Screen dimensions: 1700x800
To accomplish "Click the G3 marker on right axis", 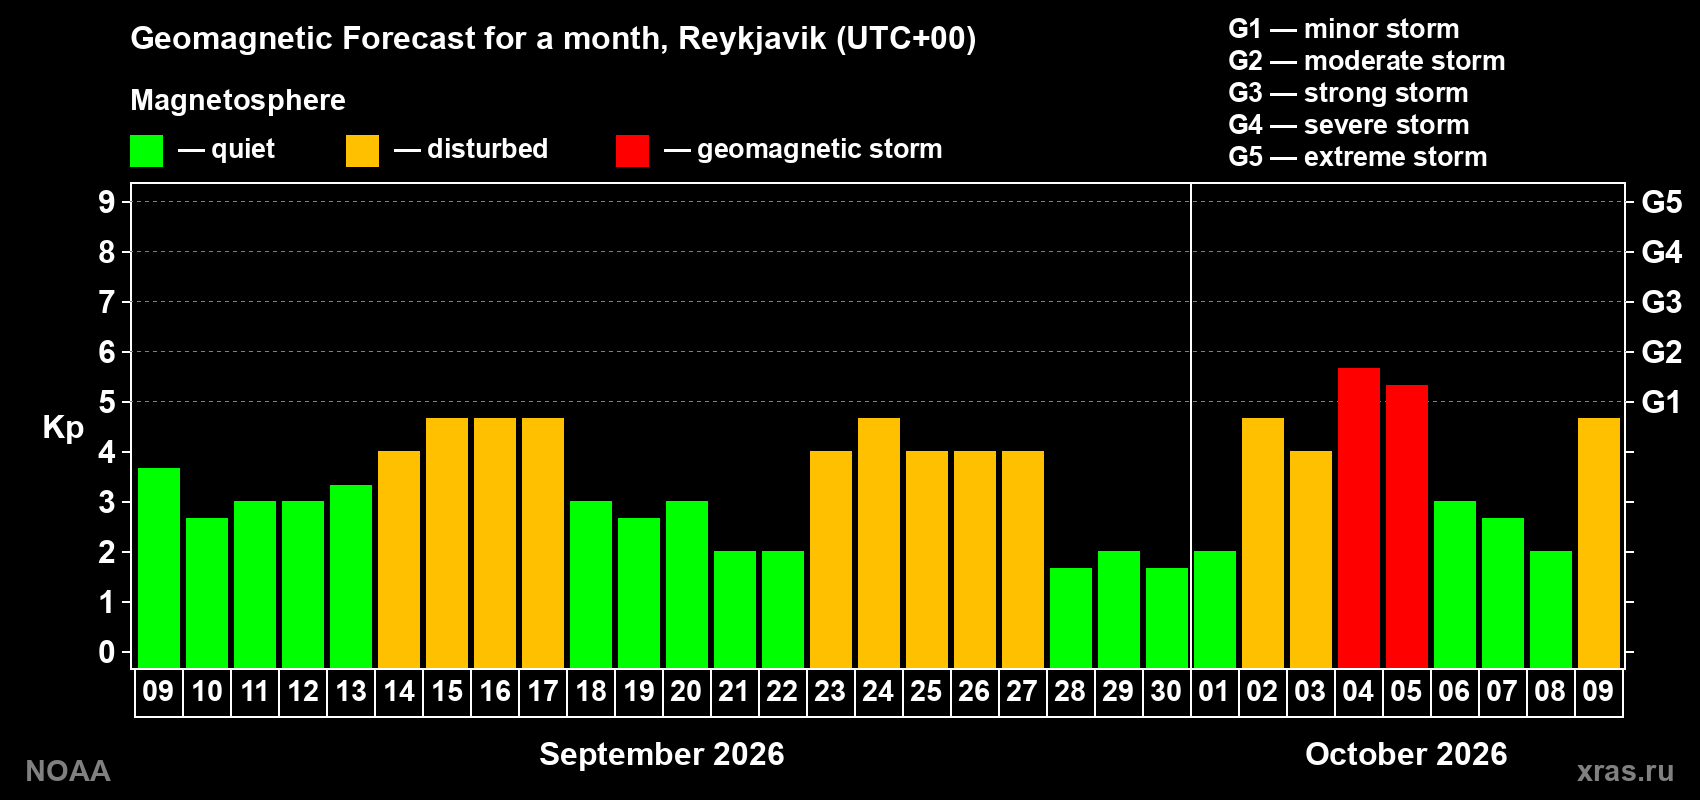I will tap(1661, 302).
